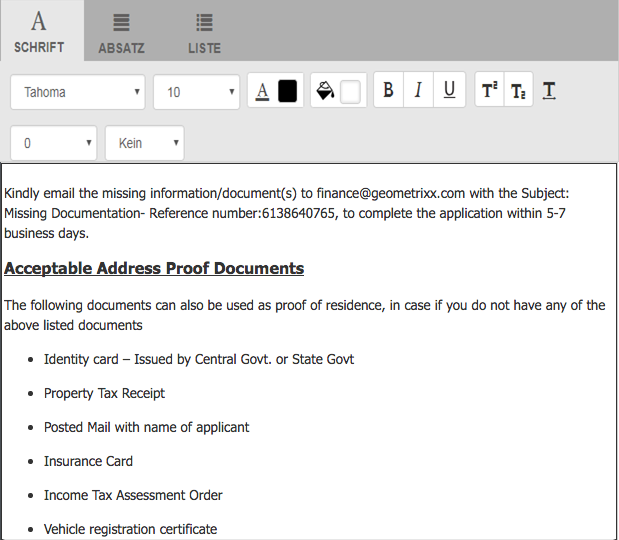Click Posted Mail with name of applicant

click(x=146, y=428)
